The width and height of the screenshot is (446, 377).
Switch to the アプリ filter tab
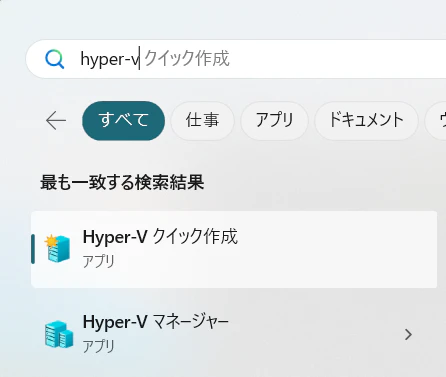(274, 120)
